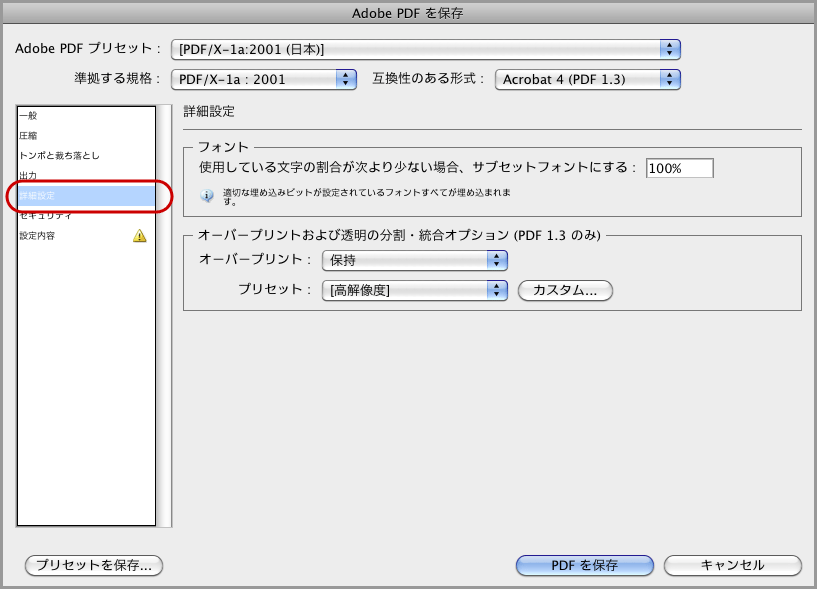Click the info icon in the フォント section
The width and height of the screenshot is (817, 589).
coord(207,196)
